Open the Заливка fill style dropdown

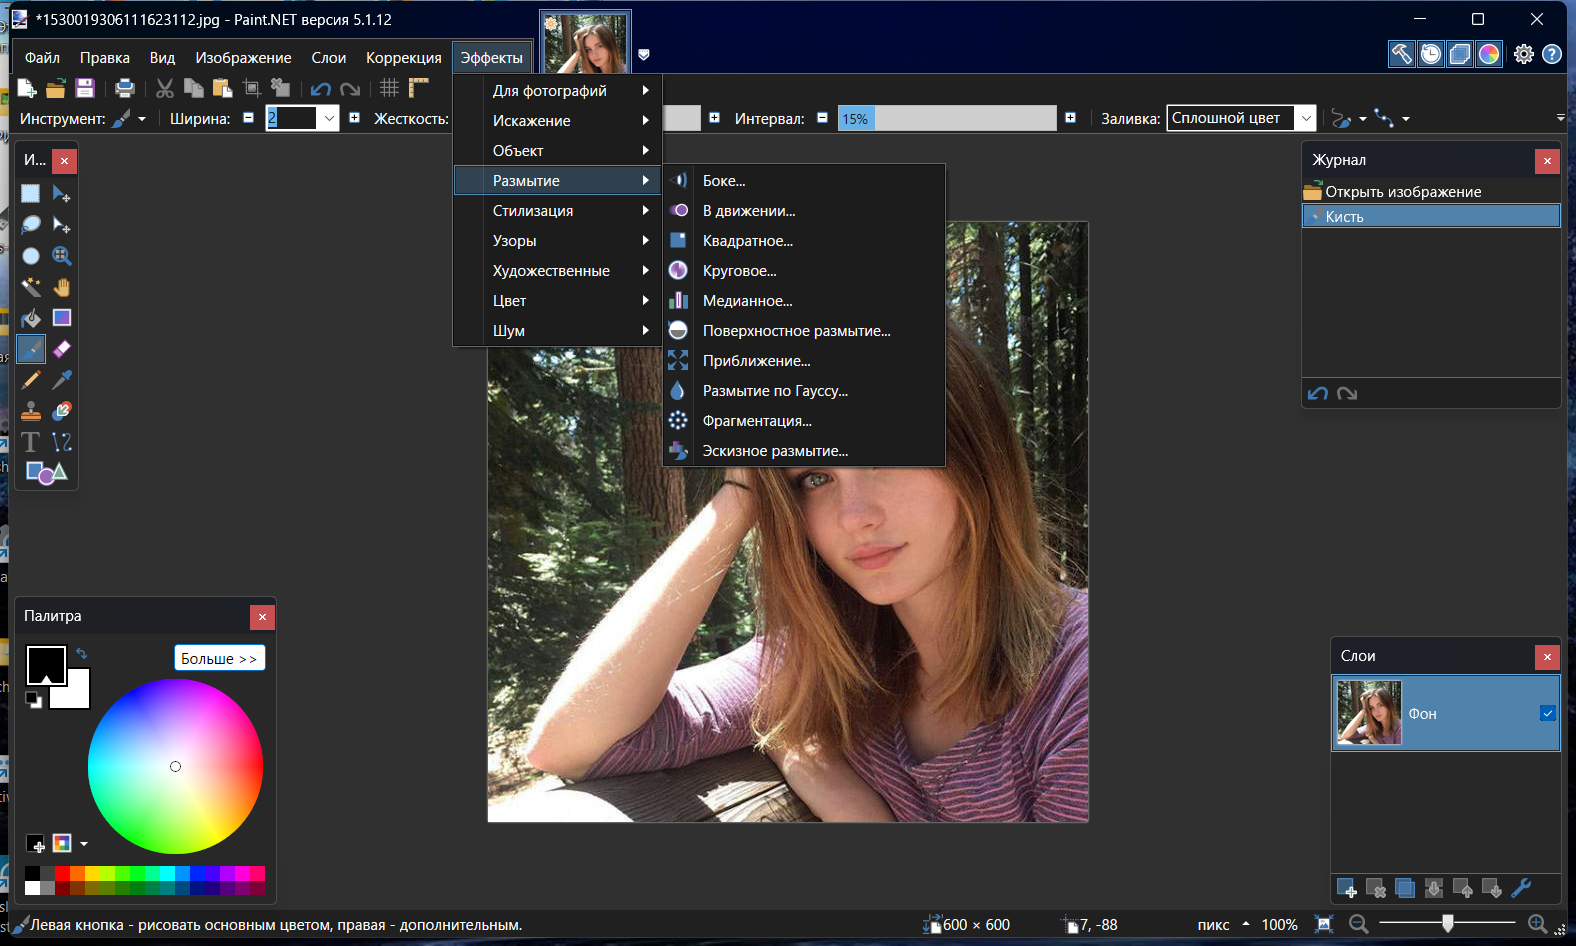click(1305, 118)
